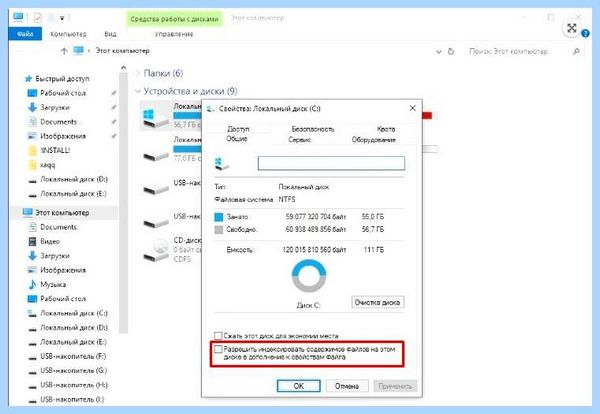Click the up arrow navigation icon
Image resolution: width=600 pixels, height=414 pixels.
pyautogui.click(x=64, y=51)
